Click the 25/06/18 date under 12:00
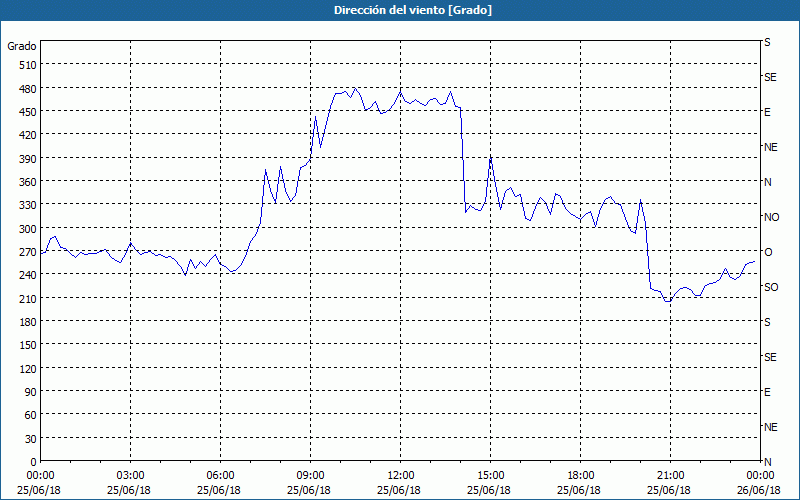This screenshot has width=800, height=500. point(399,490)
